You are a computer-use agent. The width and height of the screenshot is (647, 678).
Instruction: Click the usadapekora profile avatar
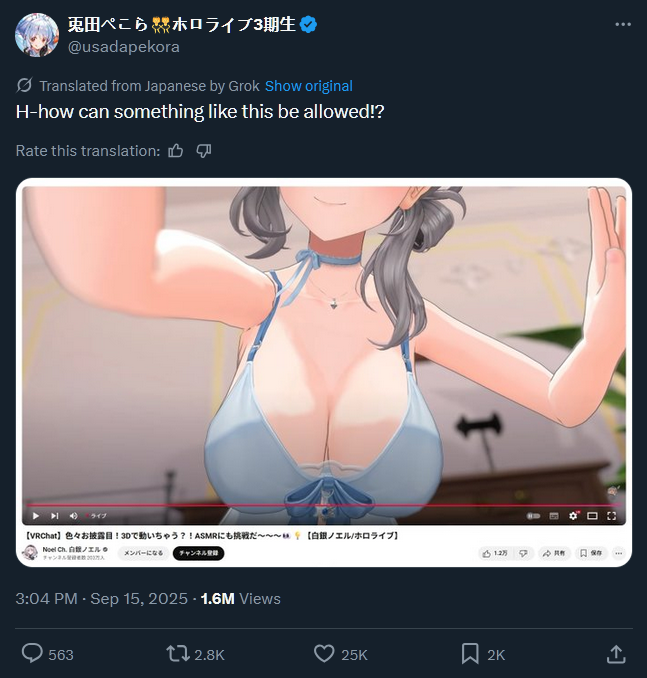(x=37, y=35)
